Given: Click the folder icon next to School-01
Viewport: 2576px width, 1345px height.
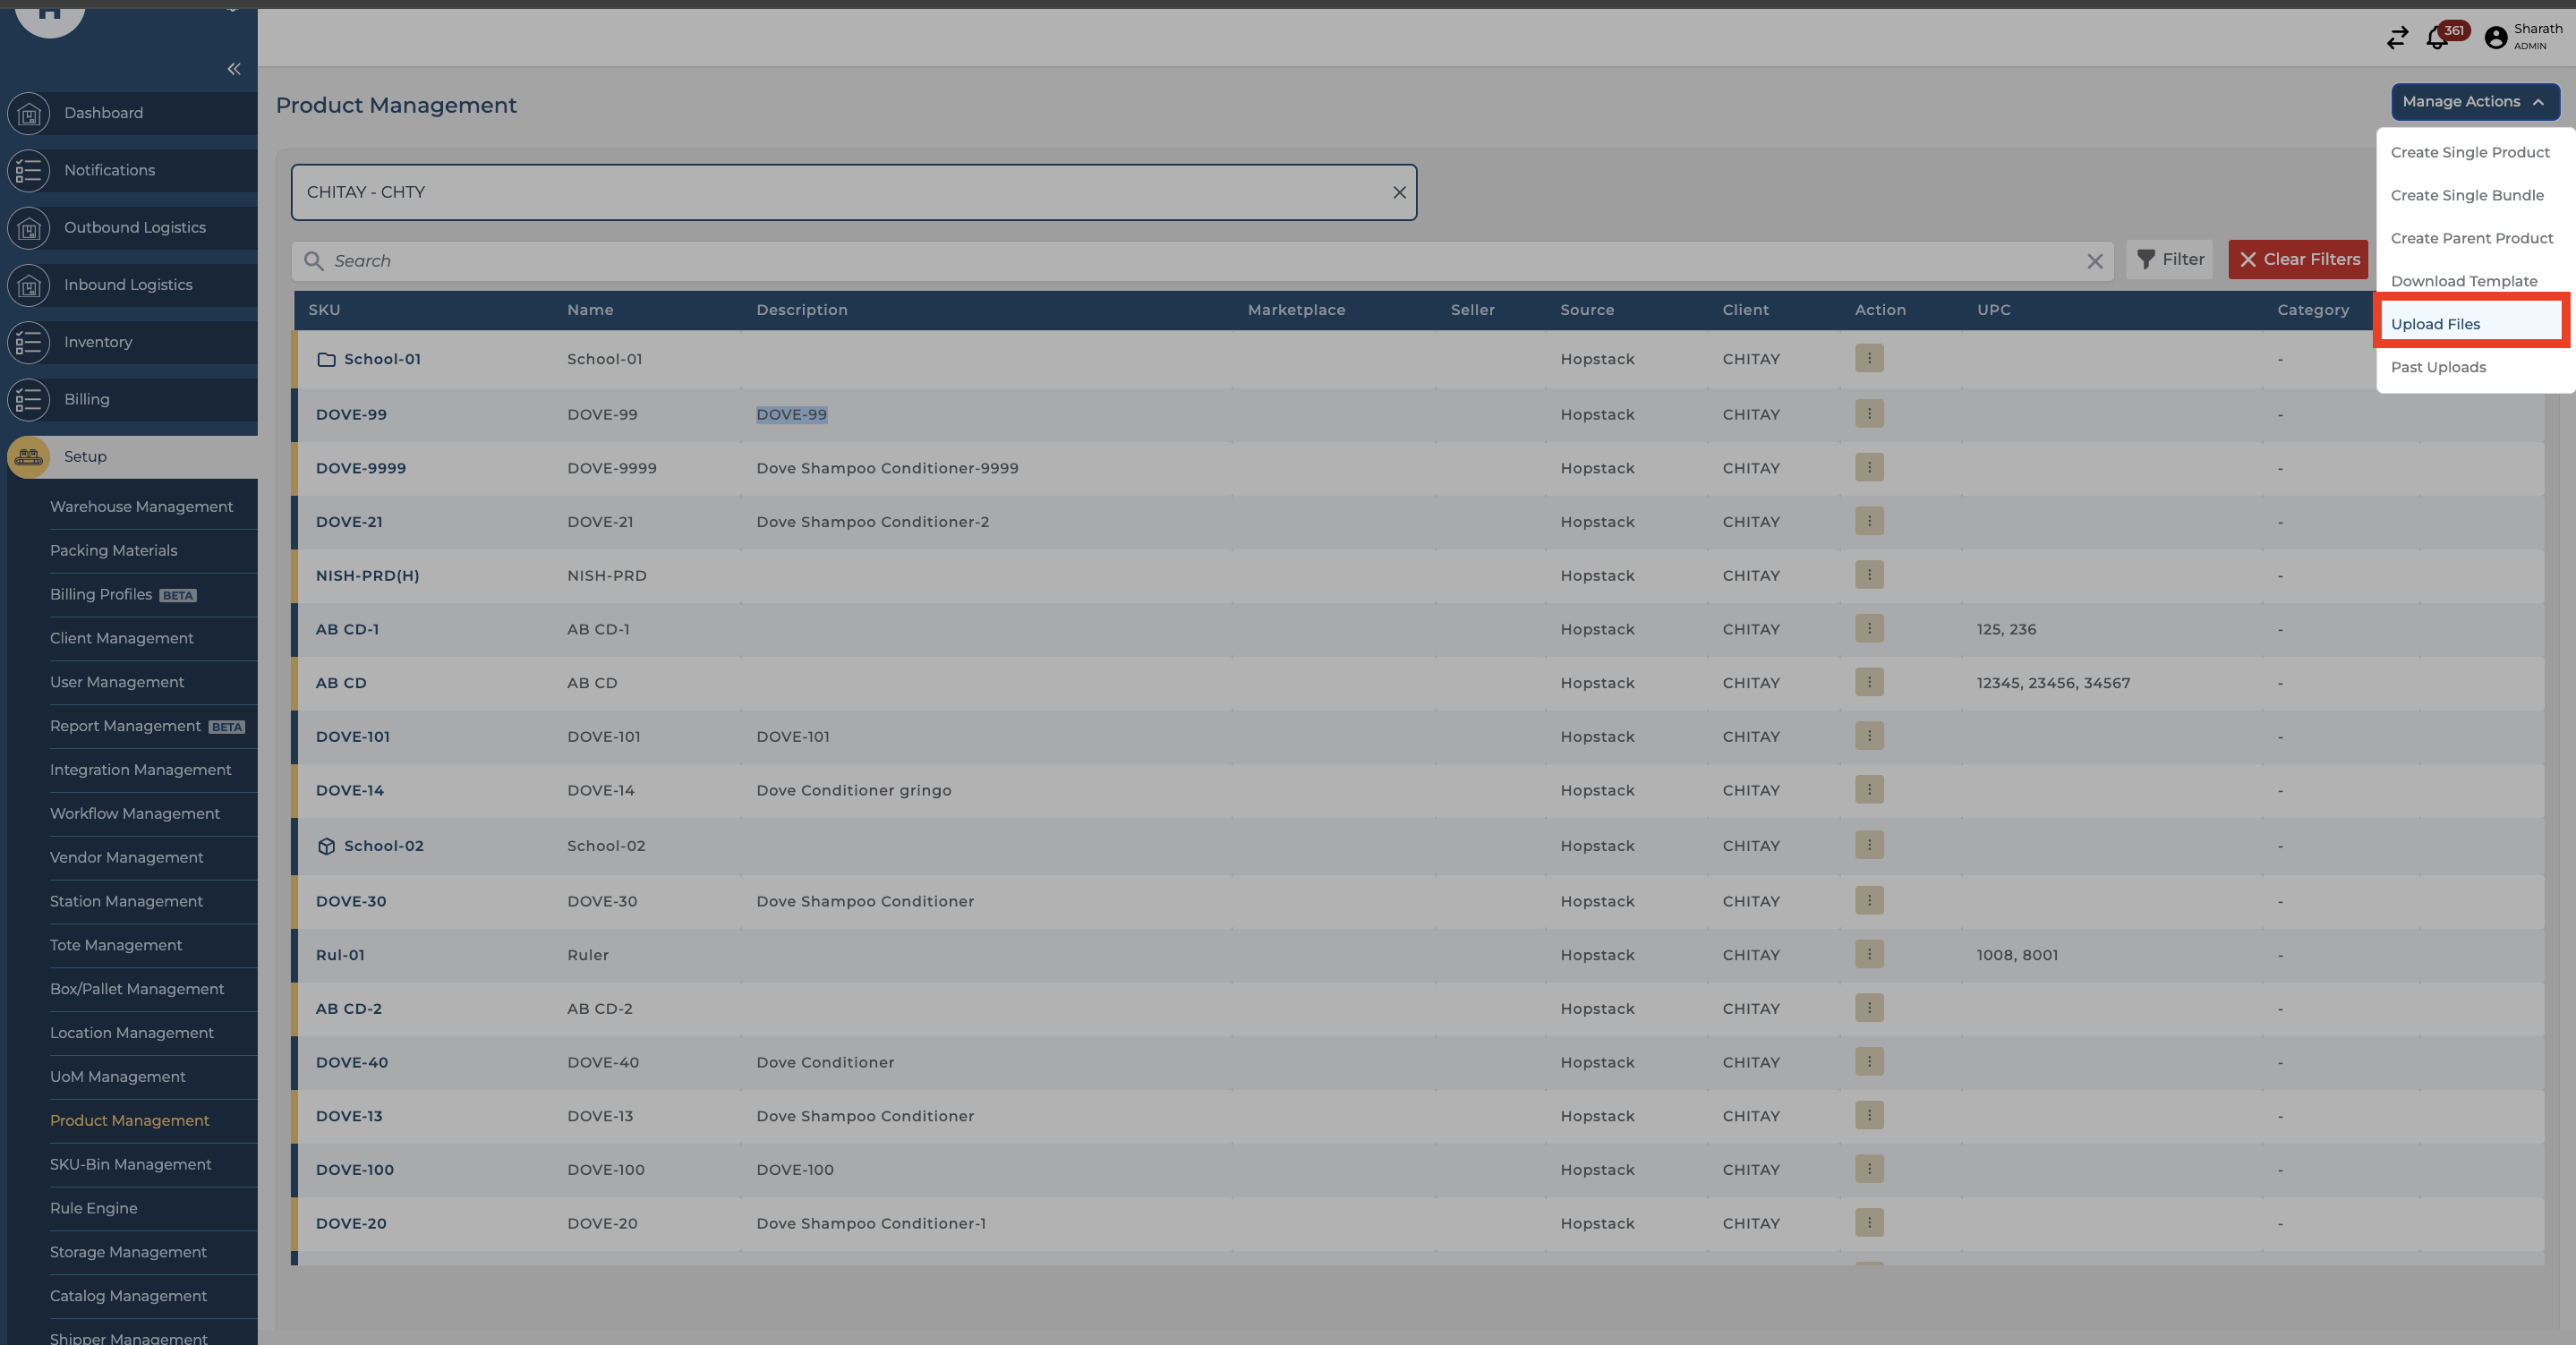Looking at the screenshot, I should click(326, 359).
